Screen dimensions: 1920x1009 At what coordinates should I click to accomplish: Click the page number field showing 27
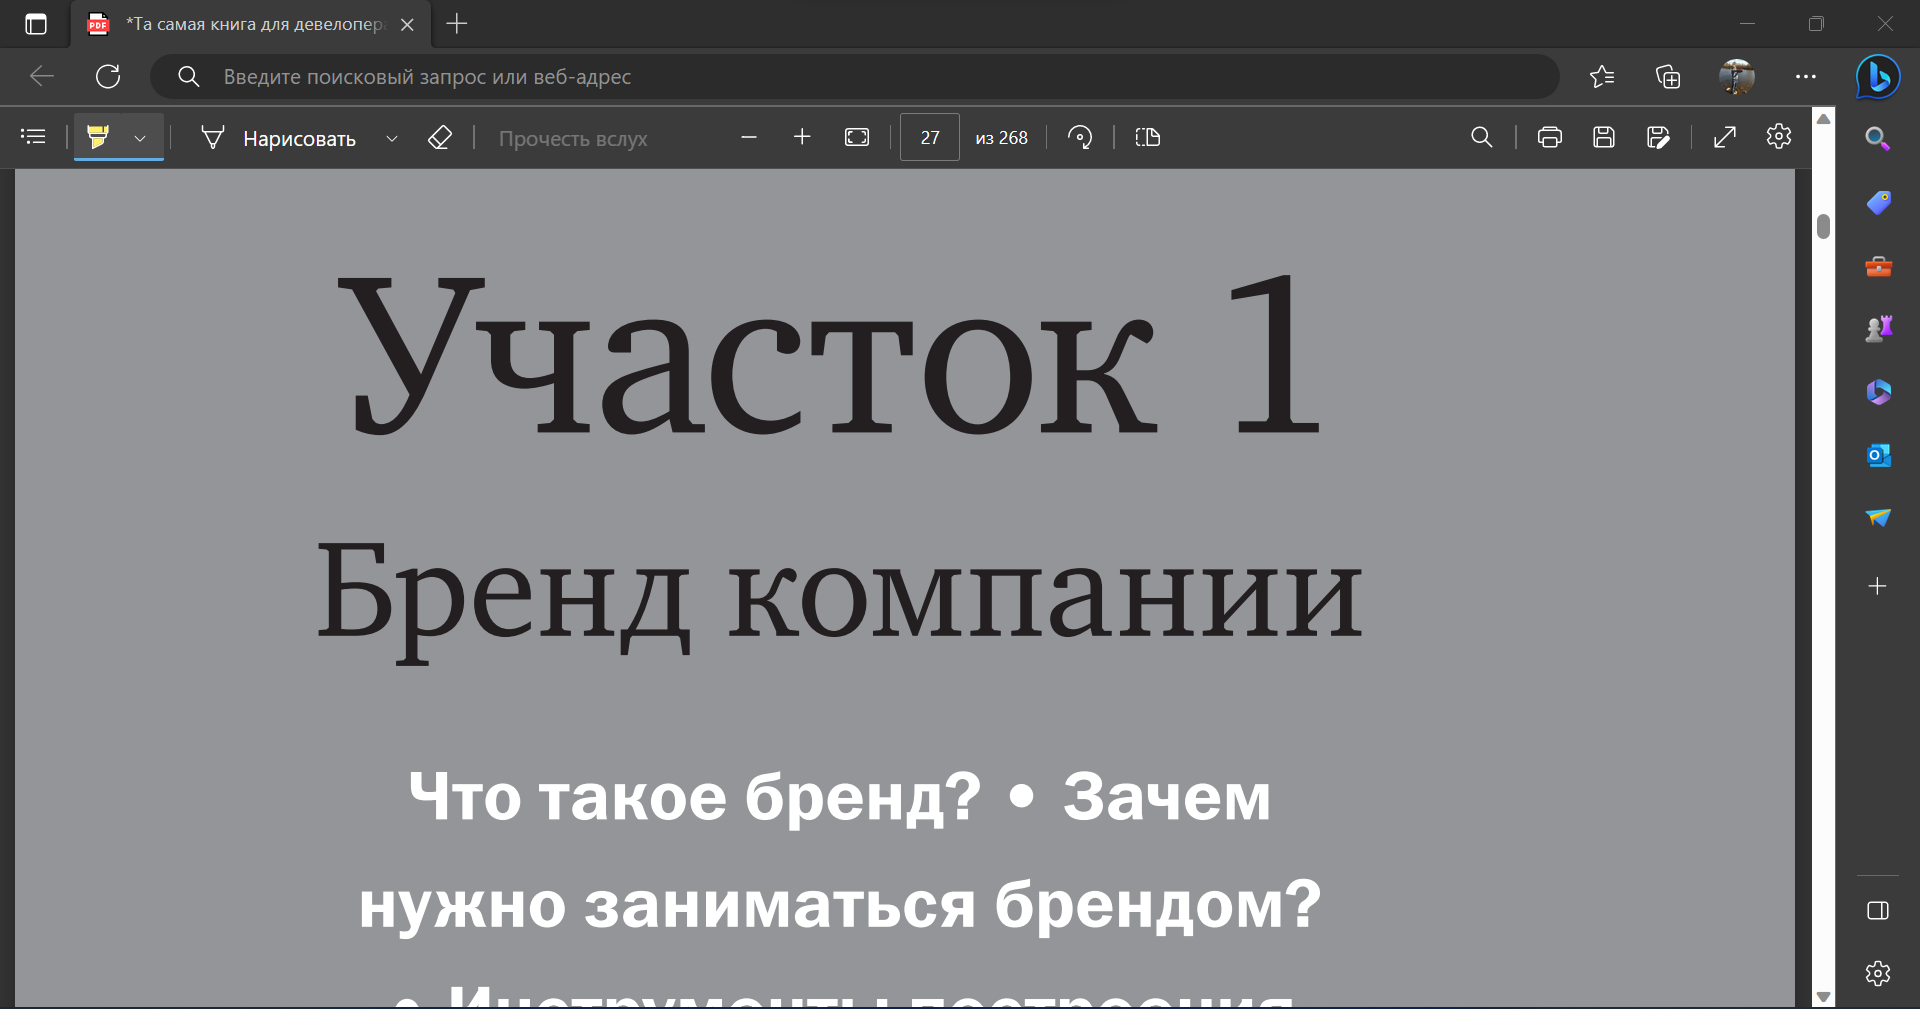click(x=930, y=137)
